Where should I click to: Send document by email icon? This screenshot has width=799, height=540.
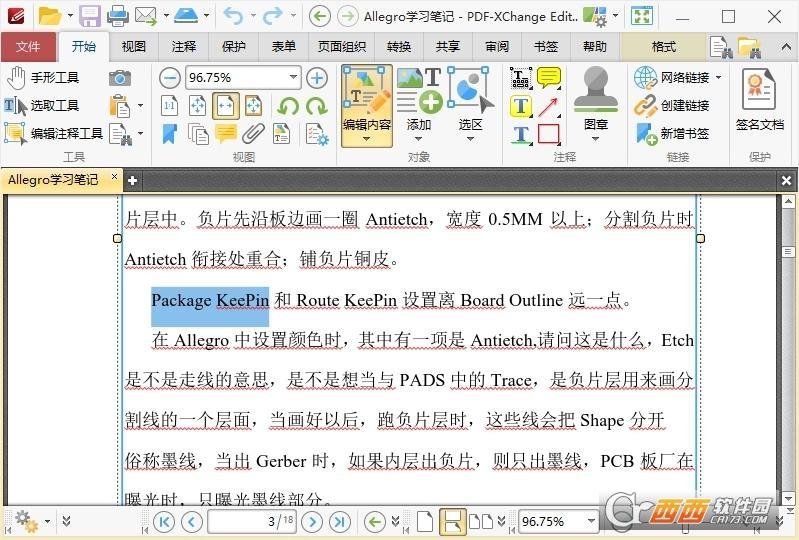[x=146, y=16]
